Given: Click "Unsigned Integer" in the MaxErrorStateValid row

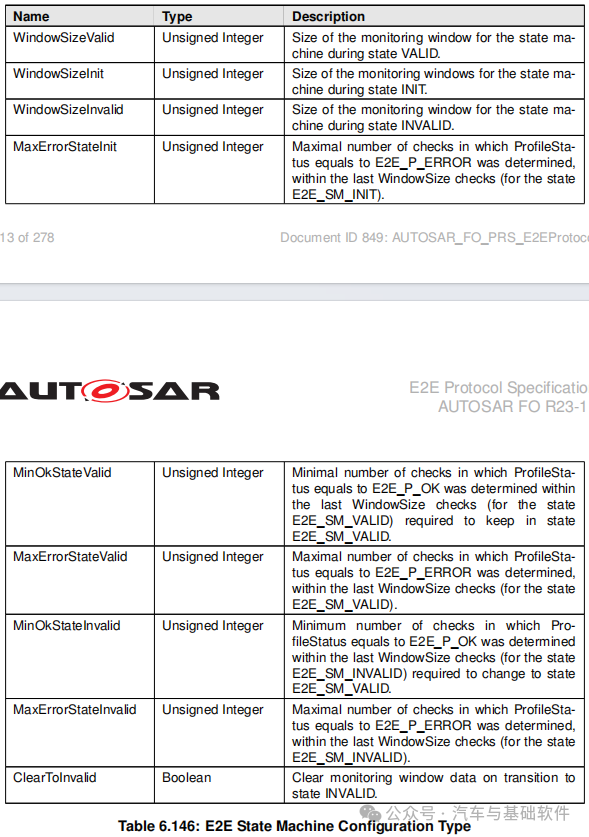Looking at the screenshot, I should pyautogui.click(x=213, y=556).
